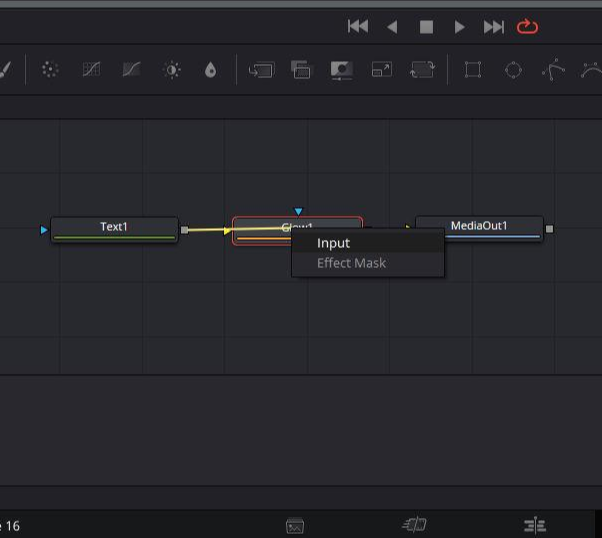Add a Matte Control node
Screen dimensions: 602x538
342,70
